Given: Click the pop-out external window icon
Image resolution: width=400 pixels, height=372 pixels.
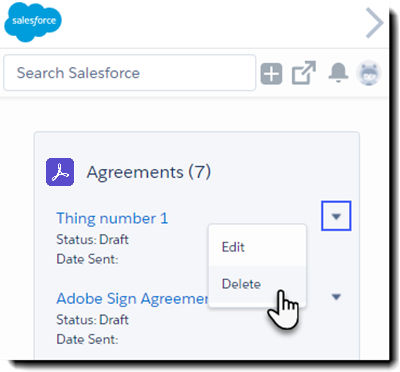Looking at the screenshot, I should (304, 73).
